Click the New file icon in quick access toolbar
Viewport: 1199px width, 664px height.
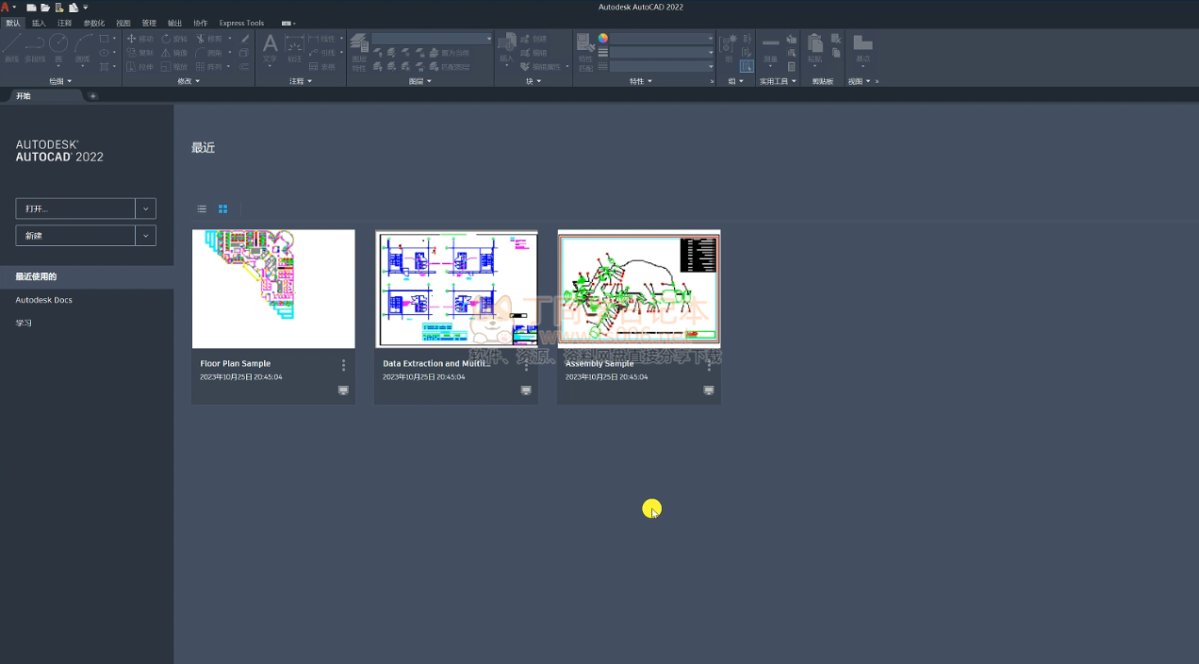(x=32, y=7)
